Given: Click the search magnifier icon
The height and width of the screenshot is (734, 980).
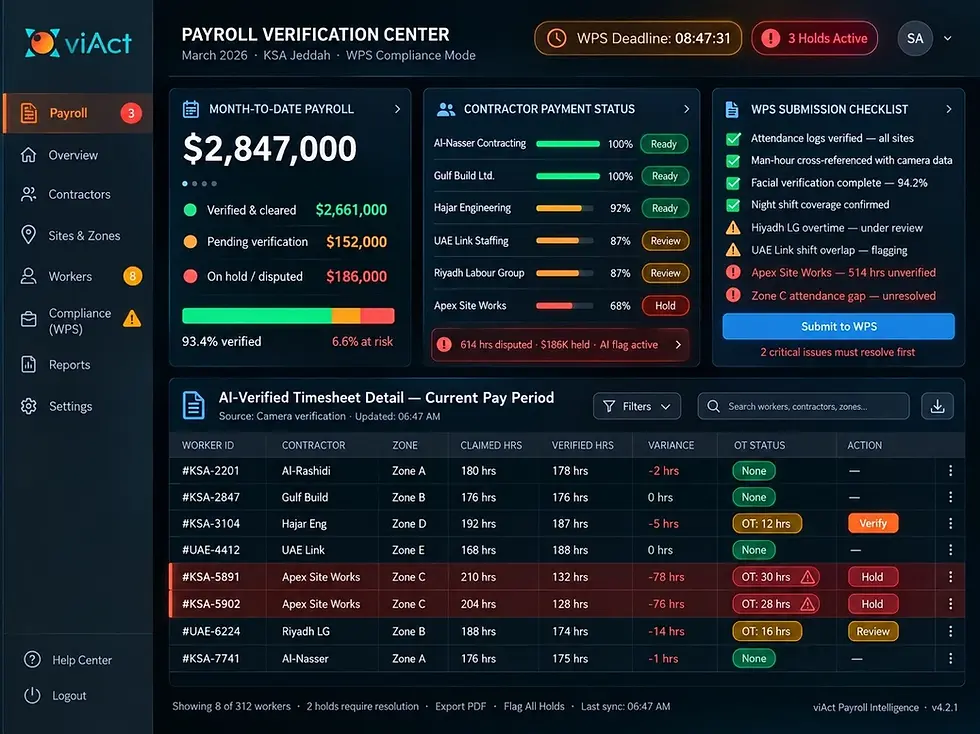Looking at the screenshot, I should tap(713, 406).
